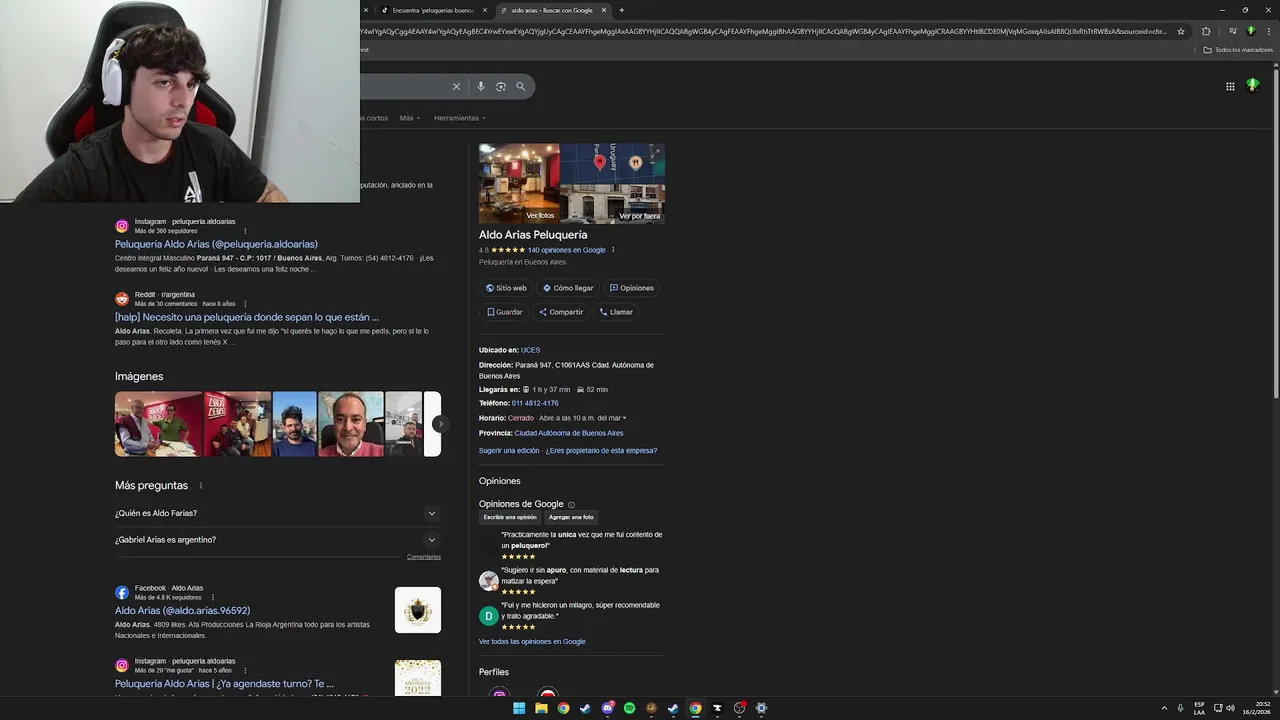The height and width of the screenshot is (720, 1280).
Task: Open 'Ciudad Autónoma de Buenos Aires' province link
Action: 569,433
